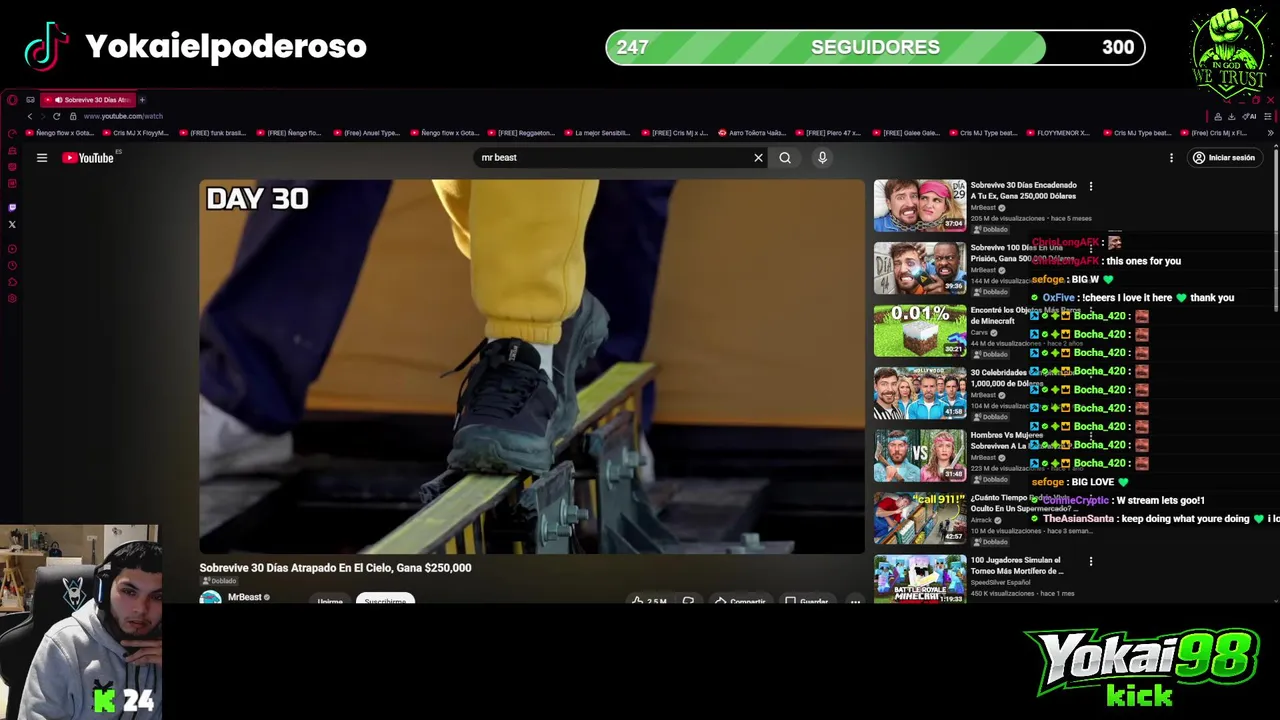This screenshot has height=720, width=1280.
Task: Open bookmark 'La mejor Sensibili...'
Action: coord(597,133)
